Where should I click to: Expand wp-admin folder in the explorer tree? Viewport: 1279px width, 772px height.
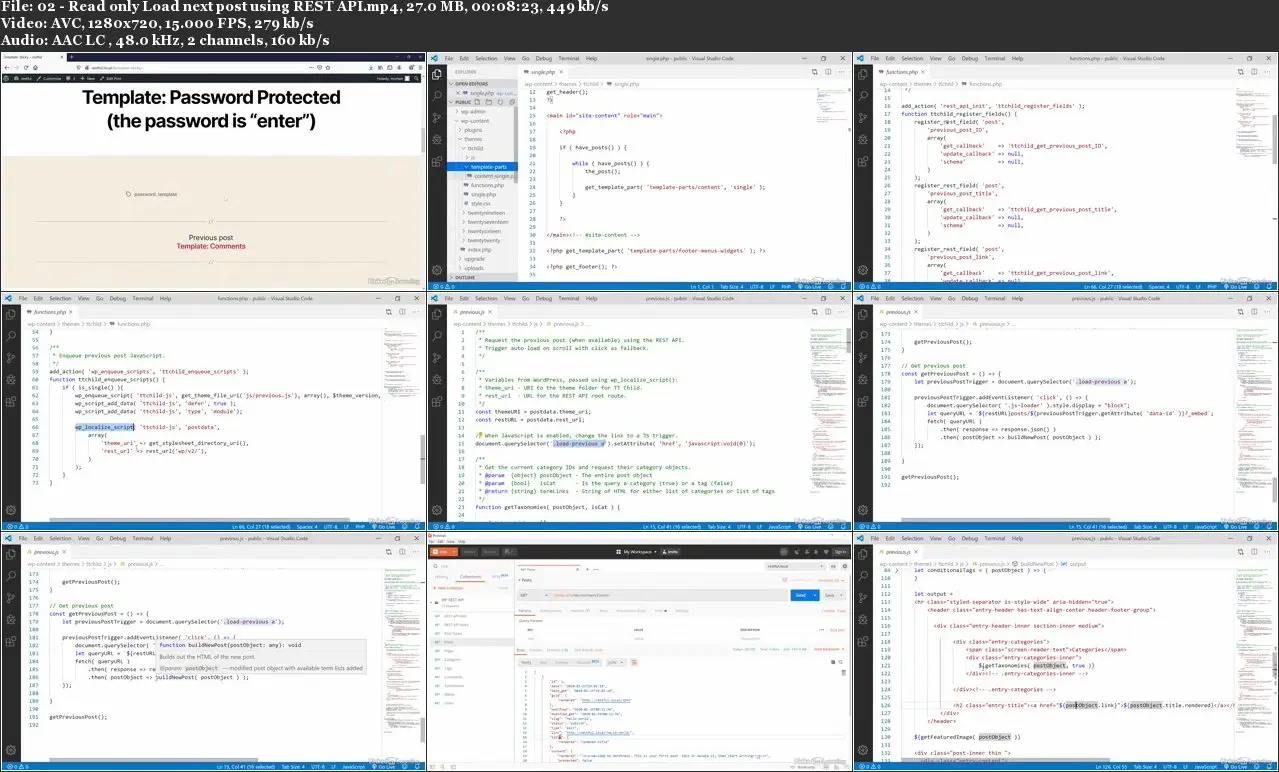click(x=475, y=112)
